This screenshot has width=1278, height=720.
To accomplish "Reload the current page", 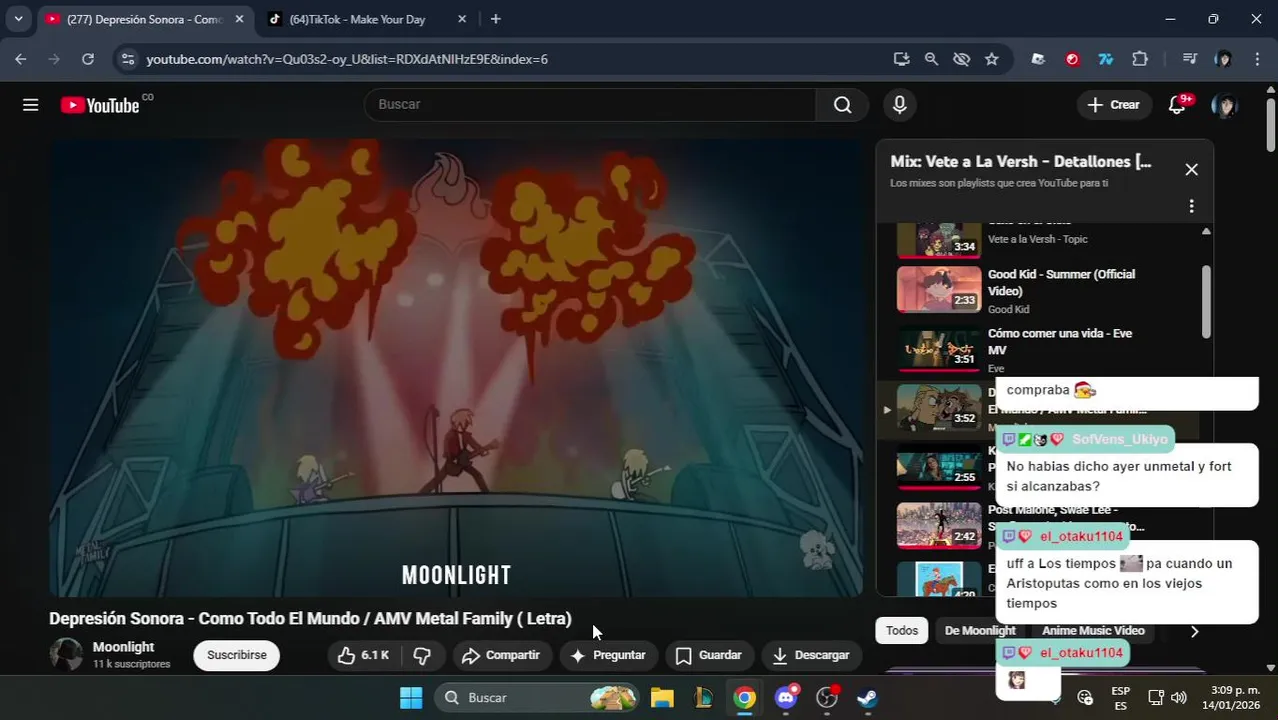I will pyautogui.click(x=88, y=59).
